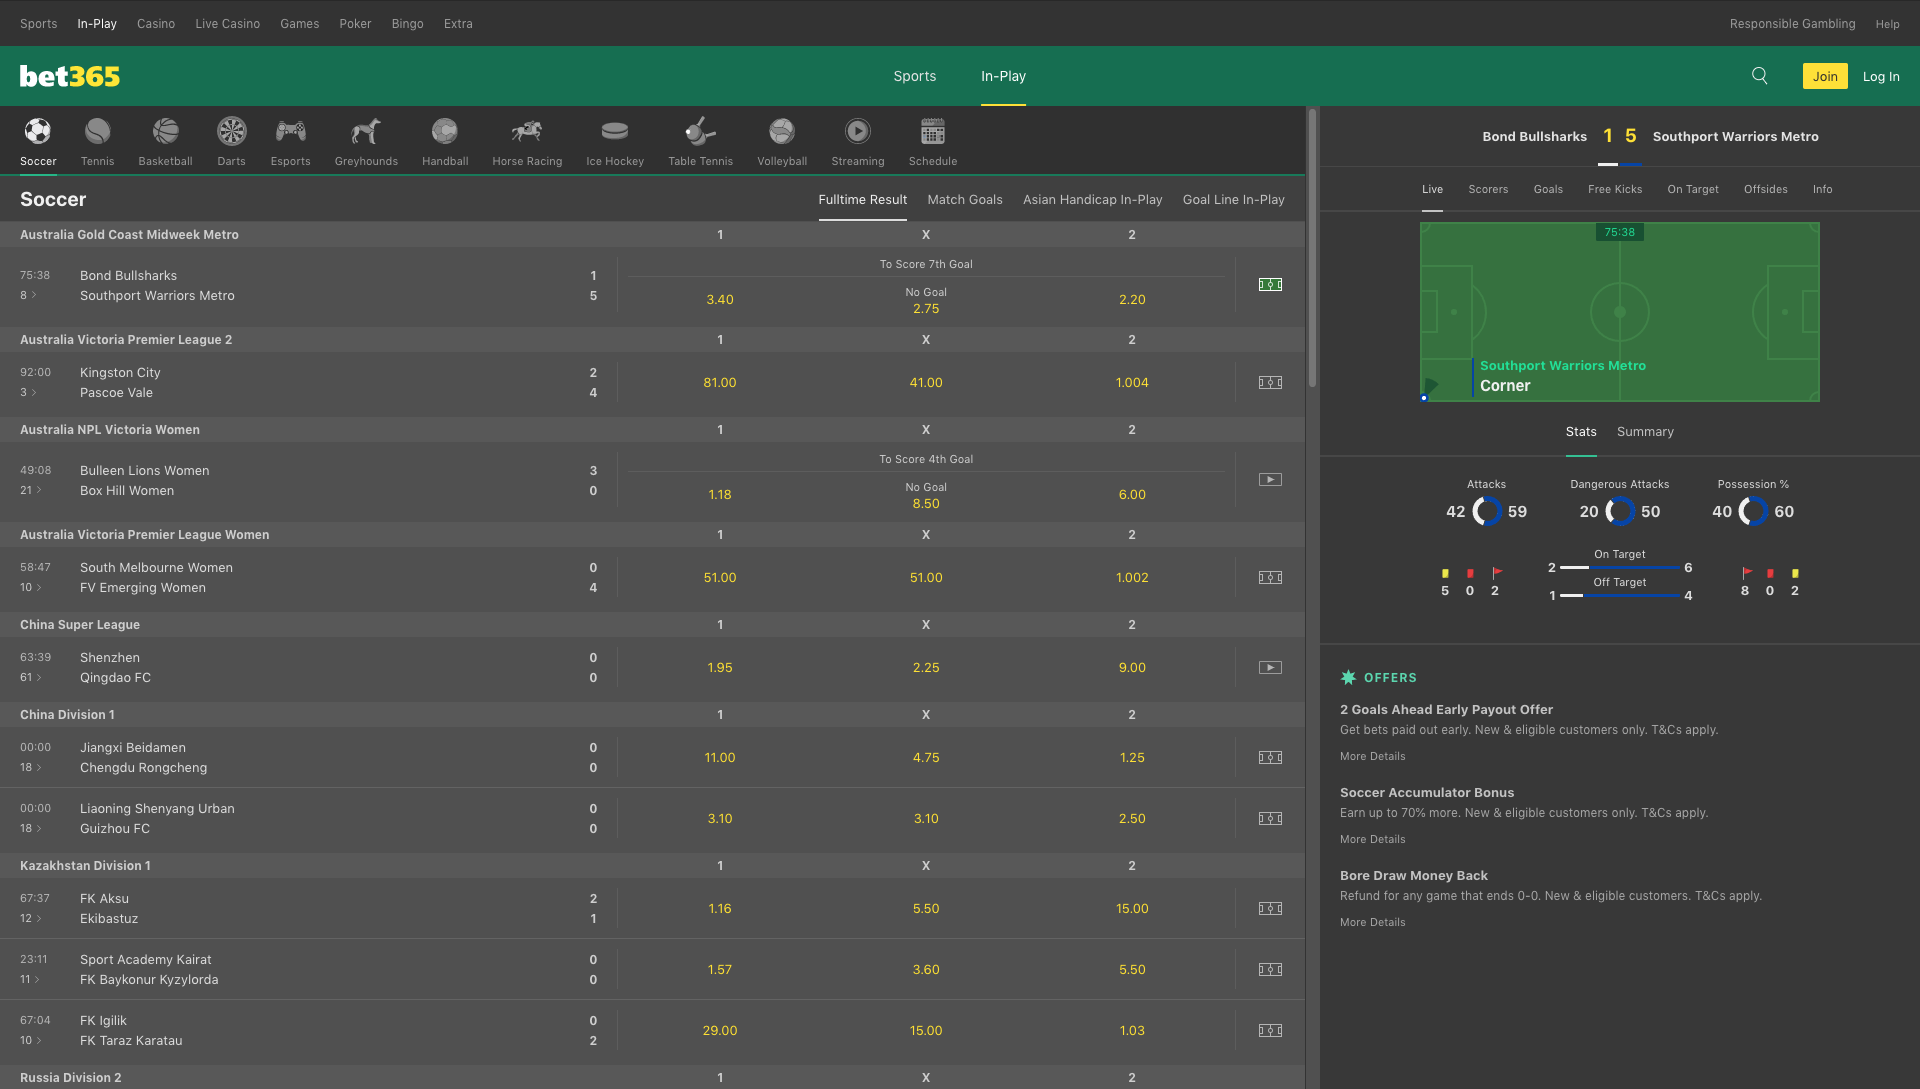Switch to Asian Handicap In-Play tab

pyautogui.click(x=1092, y=200)
